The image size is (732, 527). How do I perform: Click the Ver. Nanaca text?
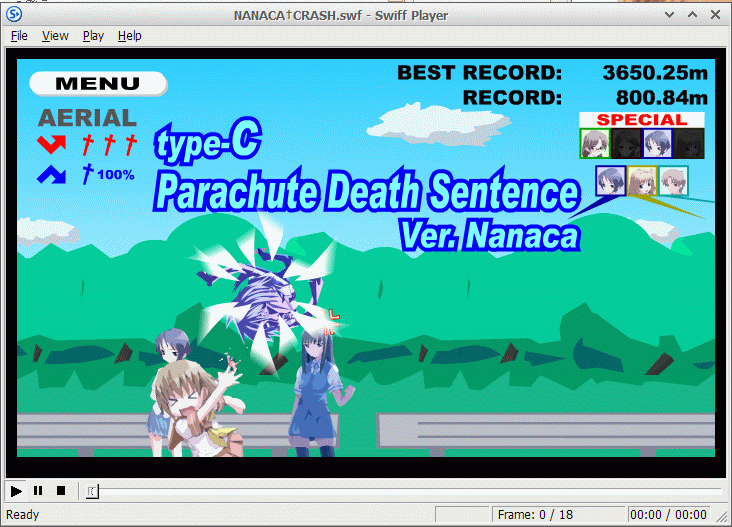(490, 234)
